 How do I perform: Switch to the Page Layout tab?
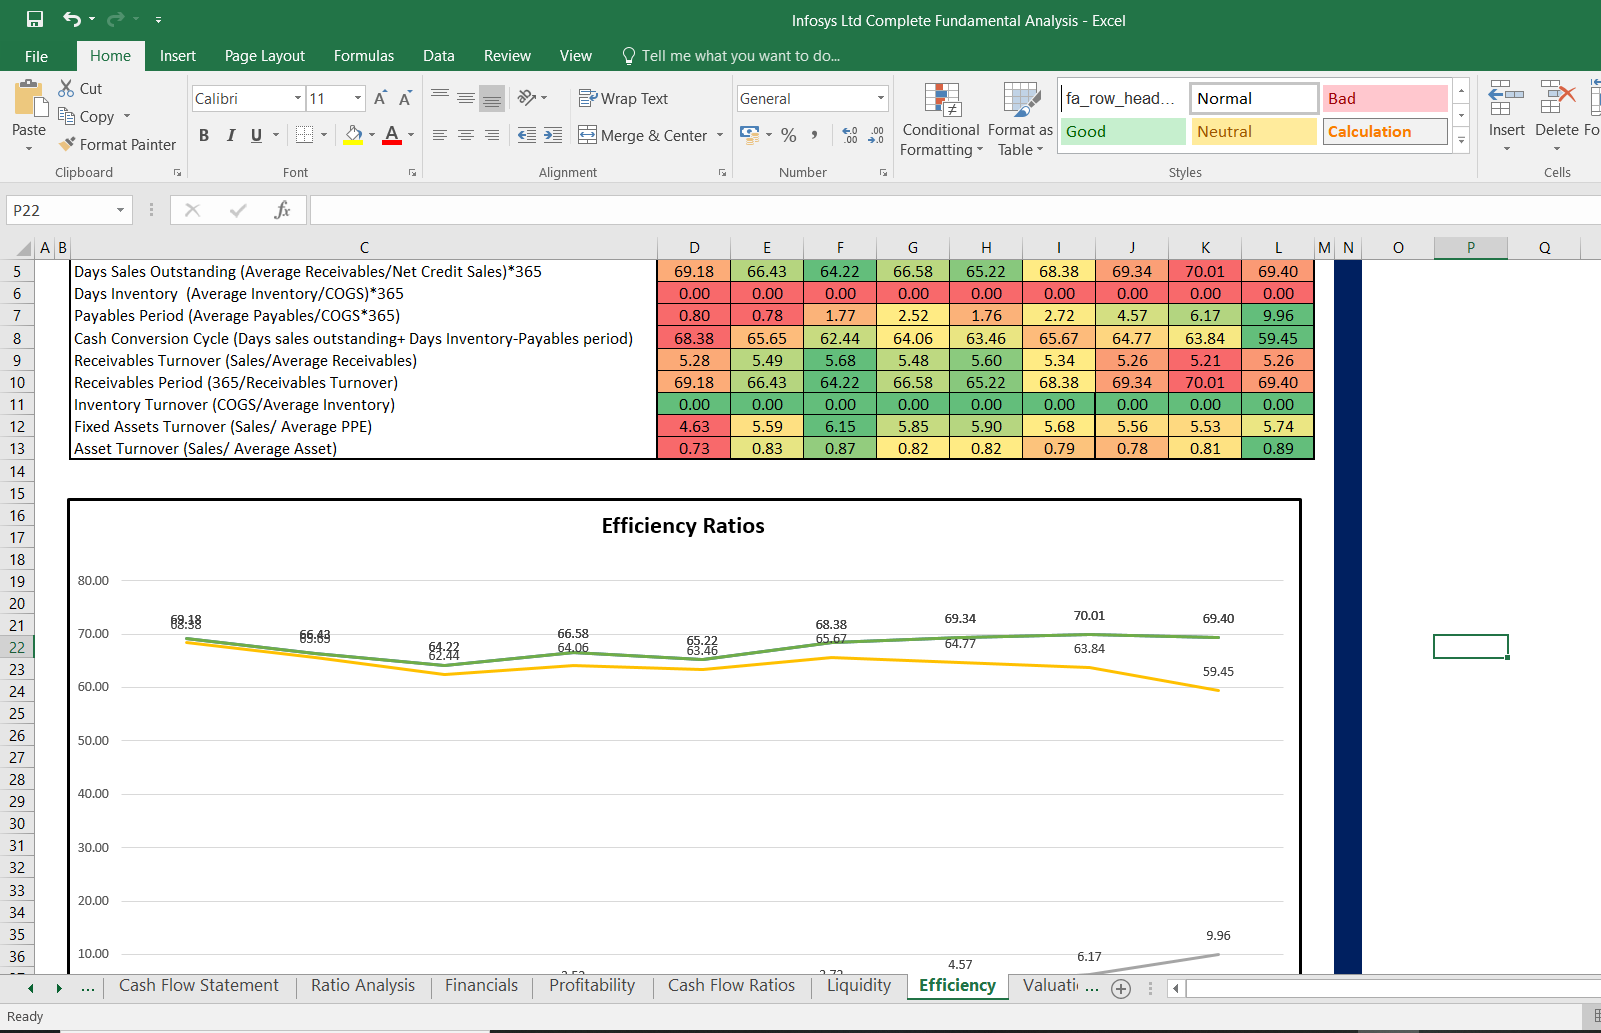pyautogui.click(x=265, y=56)
